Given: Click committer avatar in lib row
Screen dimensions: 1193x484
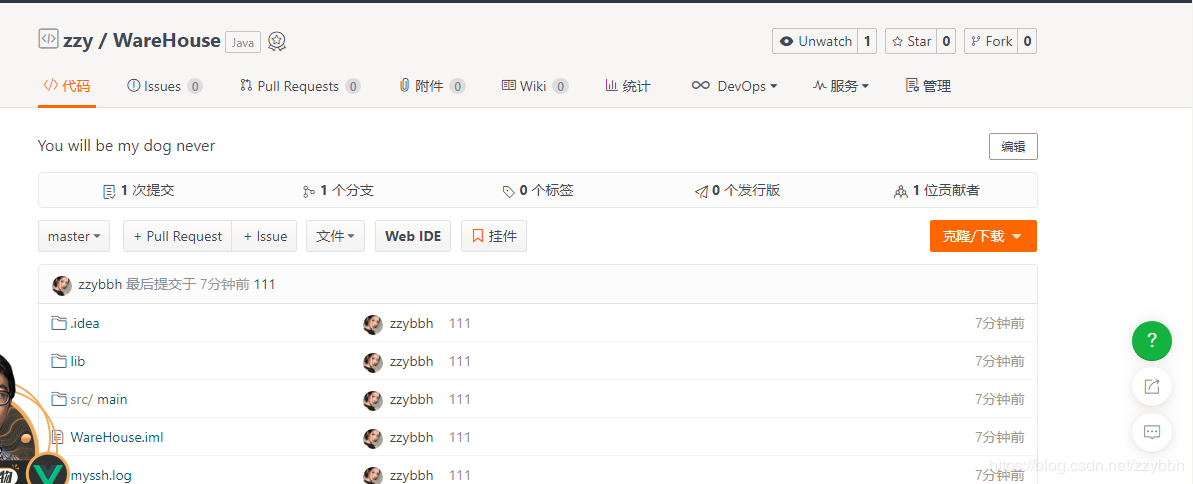Looking at the screenshot, I should [x=373, y=362].
